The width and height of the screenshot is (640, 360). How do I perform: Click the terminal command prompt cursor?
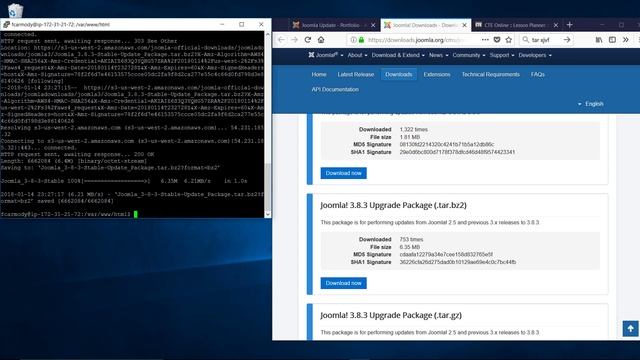(x=136, y=214)
